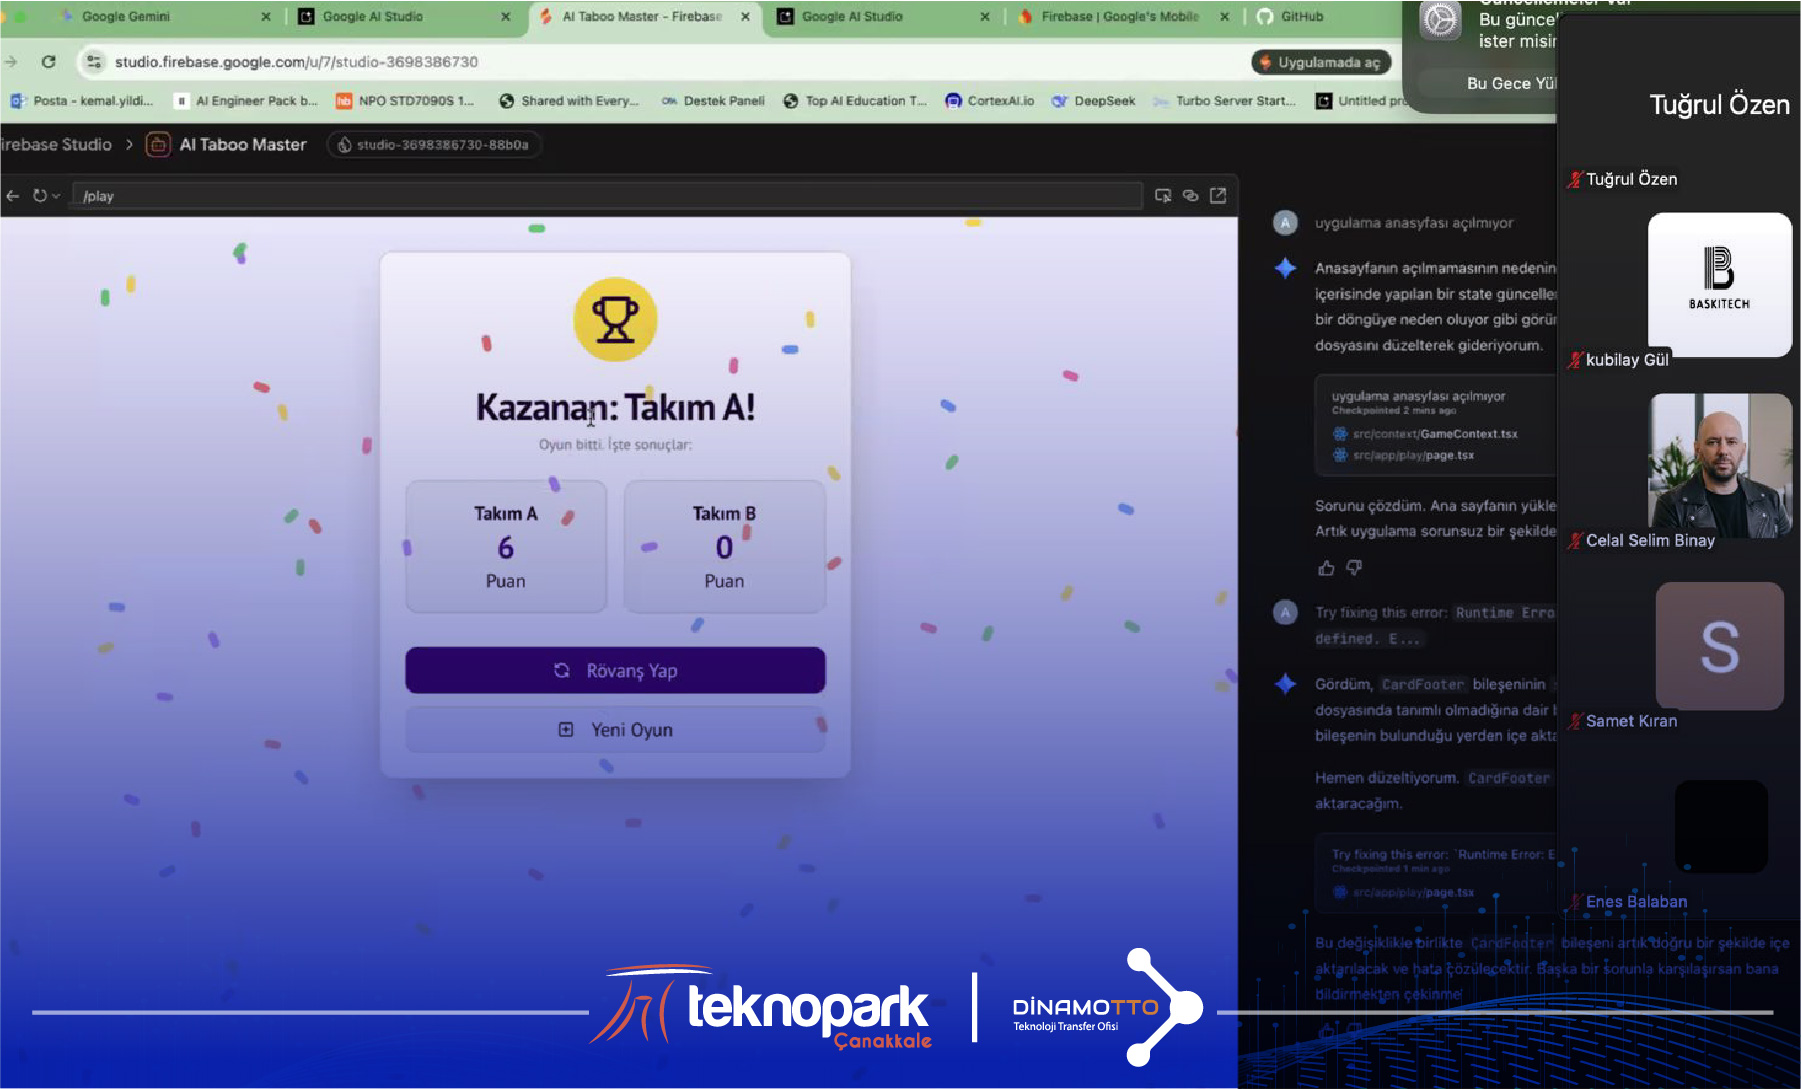Open the first src/app/play/page.tsx file link
1801x1089 pixels.
pyautogui.click(x=1412, y=455)
